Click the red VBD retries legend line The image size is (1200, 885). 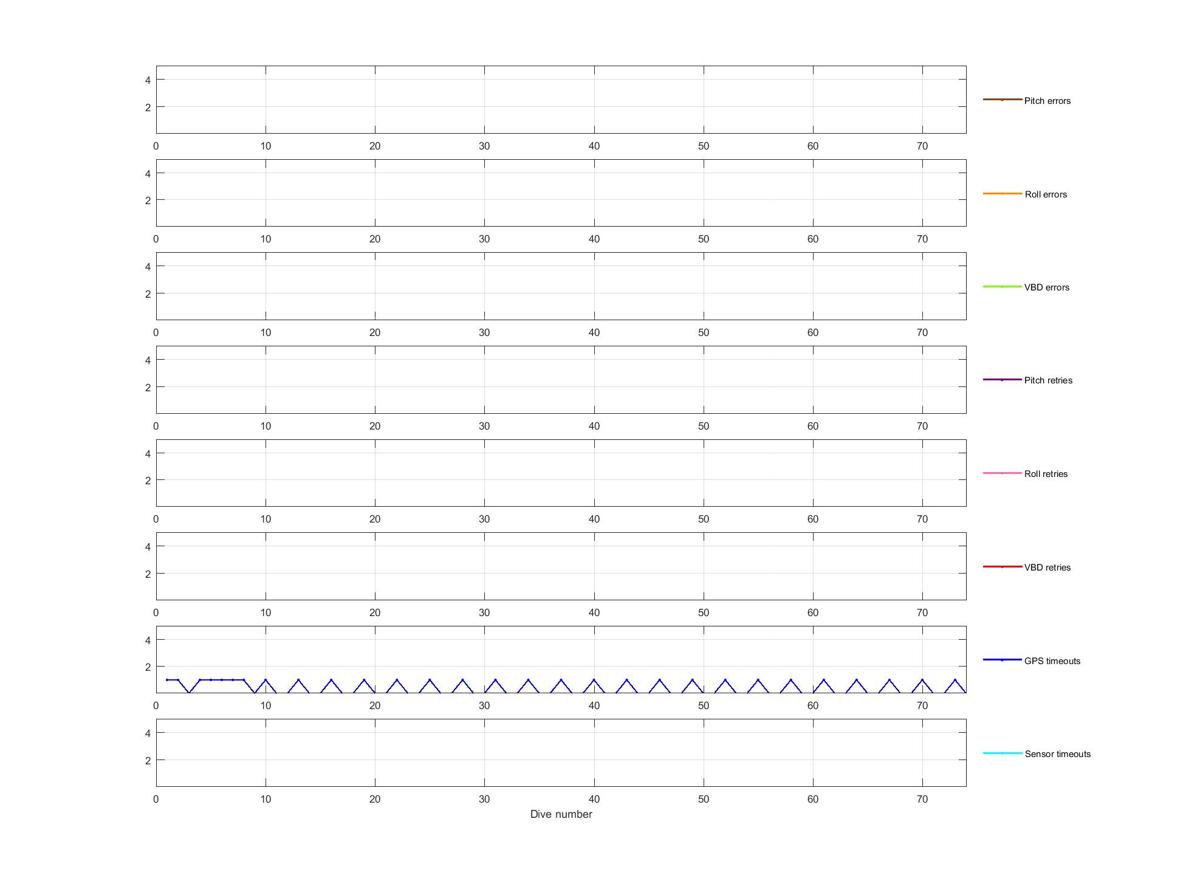click(x=1002, y=567)
